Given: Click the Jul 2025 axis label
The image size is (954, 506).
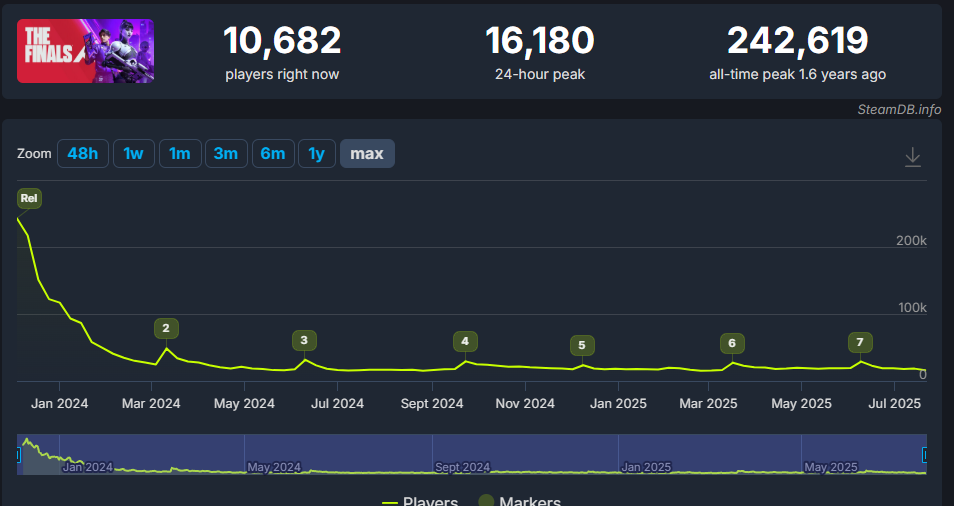Looking at the screenshot, I should [x=894, y=403].
